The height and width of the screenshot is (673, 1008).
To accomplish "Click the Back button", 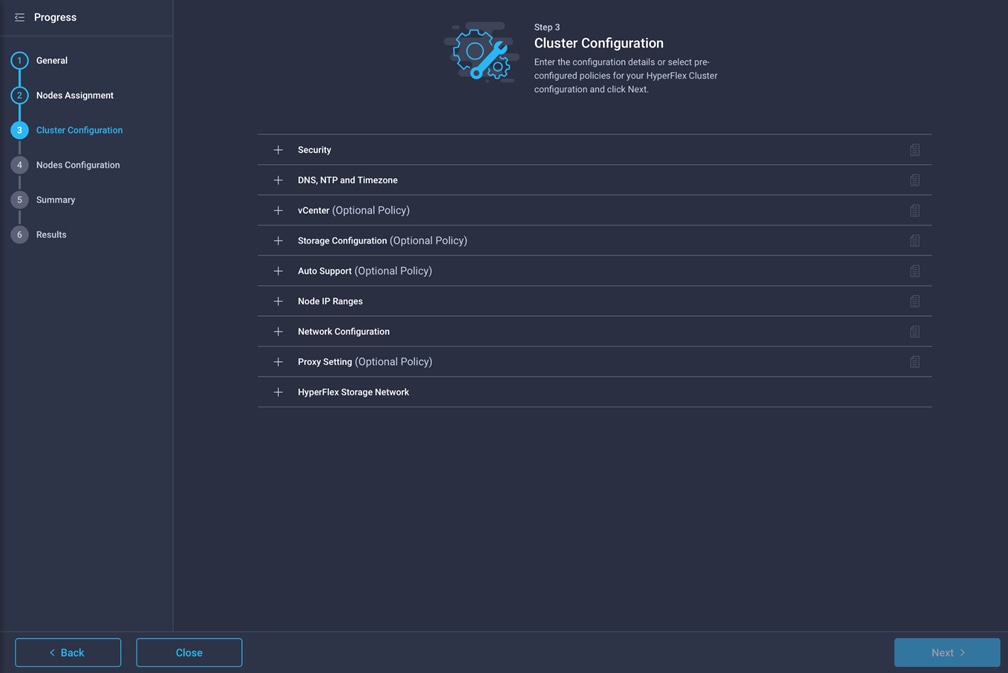I will 68,652.
